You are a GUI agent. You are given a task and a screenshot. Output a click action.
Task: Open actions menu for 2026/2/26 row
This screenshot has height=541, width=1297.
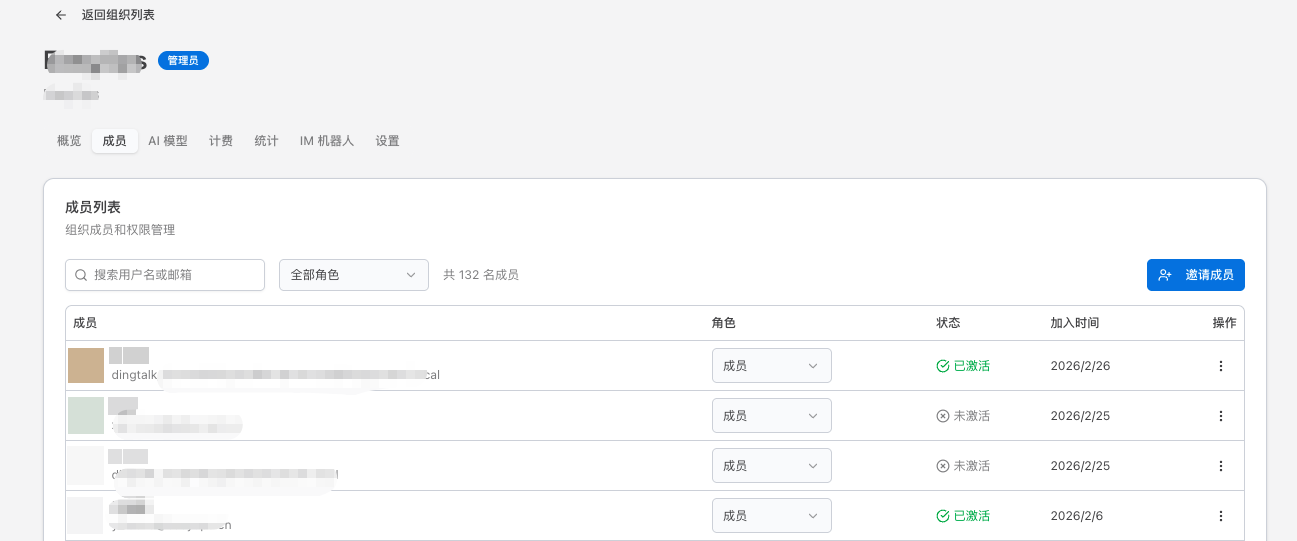point(1221,366)
